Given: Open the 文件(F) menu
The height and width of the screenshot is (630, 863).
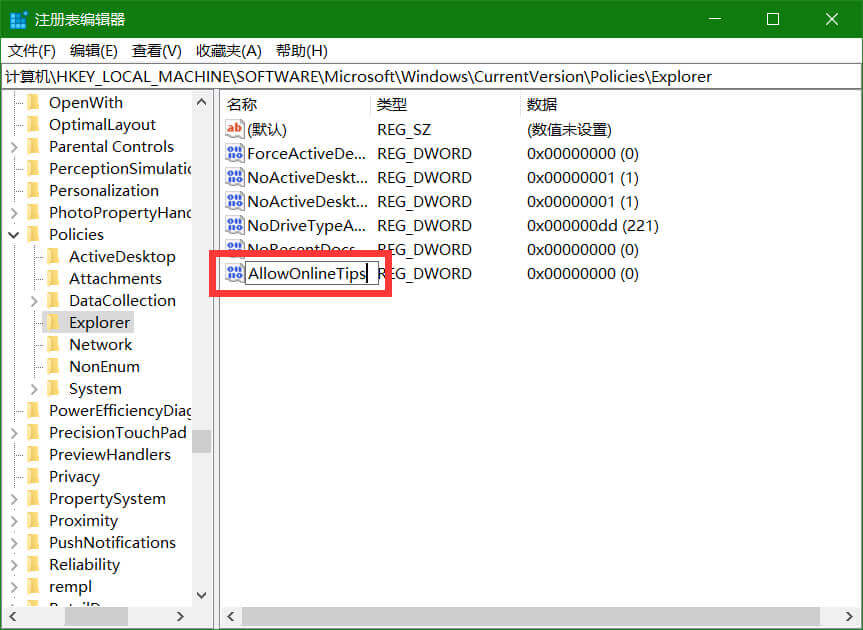Looking at the screenshot, I should pyautogui.click(x=32, y=51).
